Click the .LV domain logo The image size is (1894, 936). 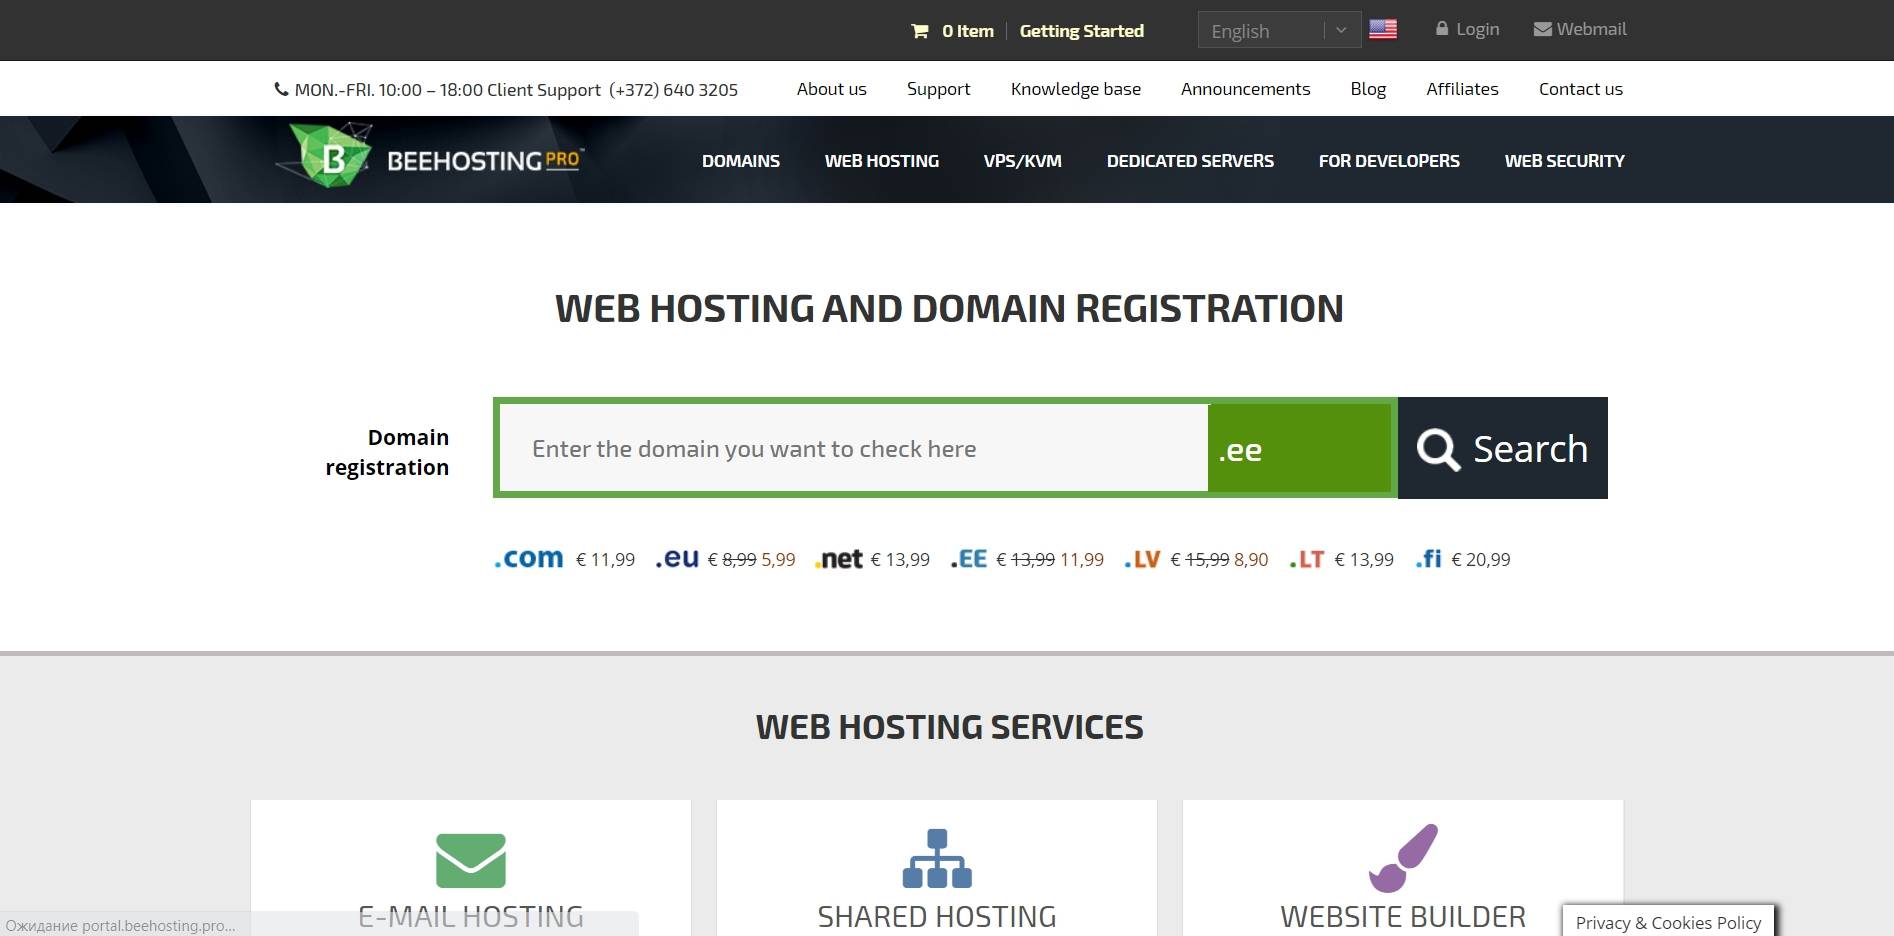click(x=1142, y=559)
